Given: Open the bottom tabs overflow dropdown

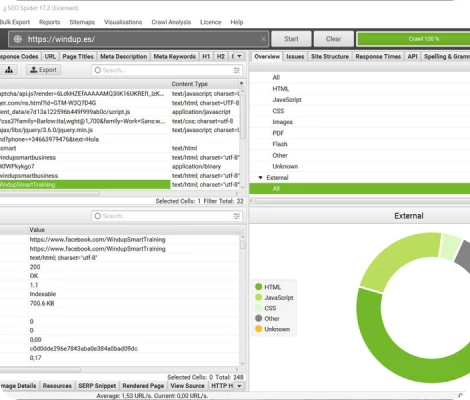Looking at the screenshot, I should point(239,386).
